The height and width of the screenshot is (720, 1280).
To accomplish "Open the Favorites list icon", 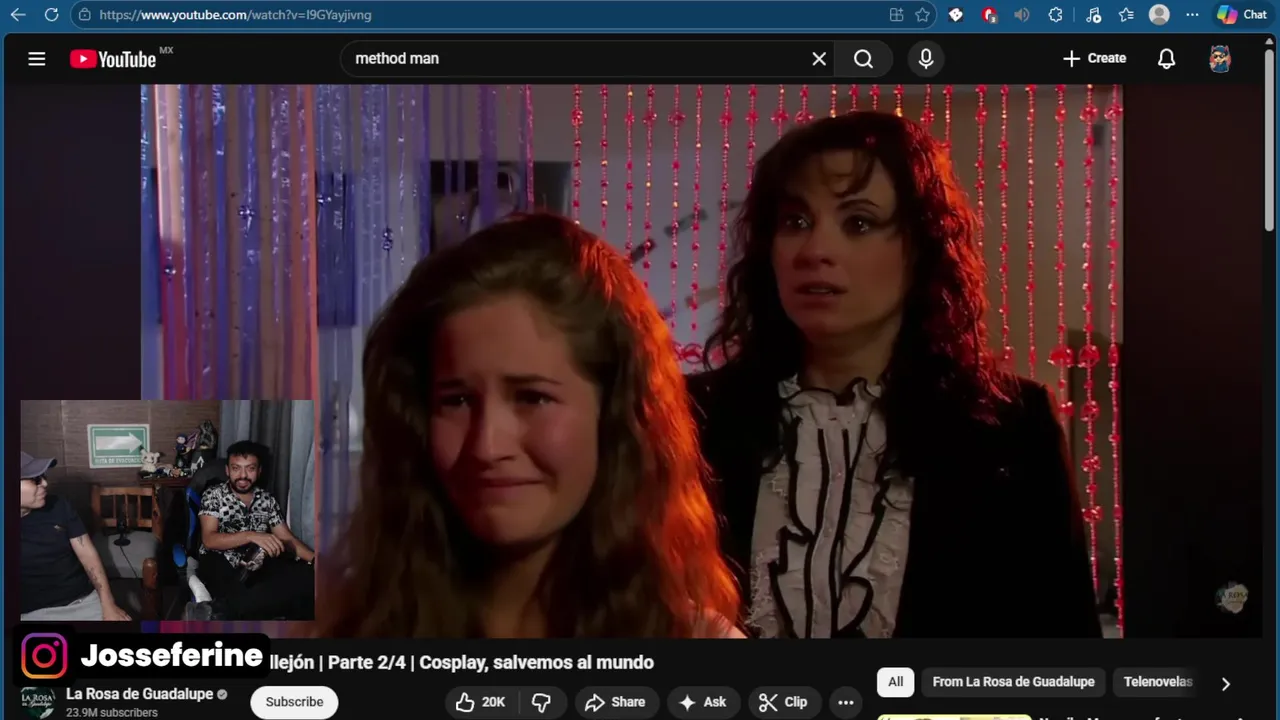I will click(x=1126, y=15).
